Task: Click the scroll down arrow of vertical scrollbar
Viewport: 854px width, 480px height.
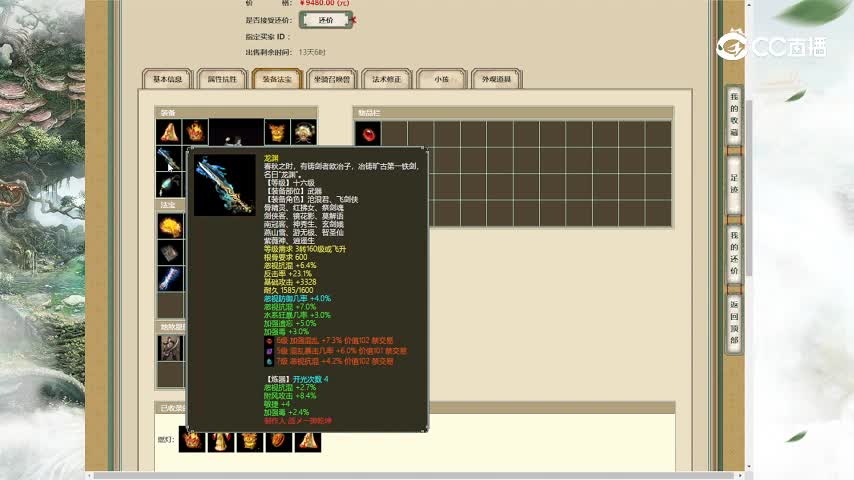Action: click(749, 467)
